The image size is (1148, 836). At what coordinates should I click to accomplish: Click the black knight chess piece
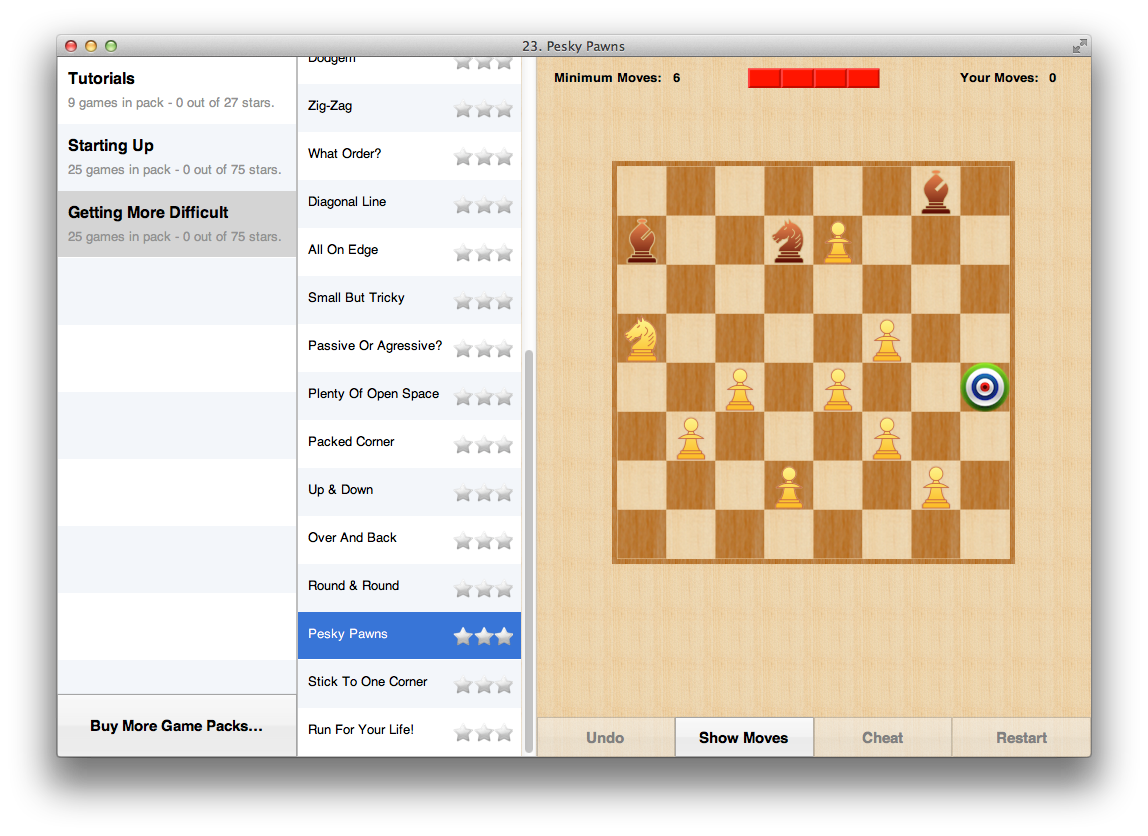(788, 240)
